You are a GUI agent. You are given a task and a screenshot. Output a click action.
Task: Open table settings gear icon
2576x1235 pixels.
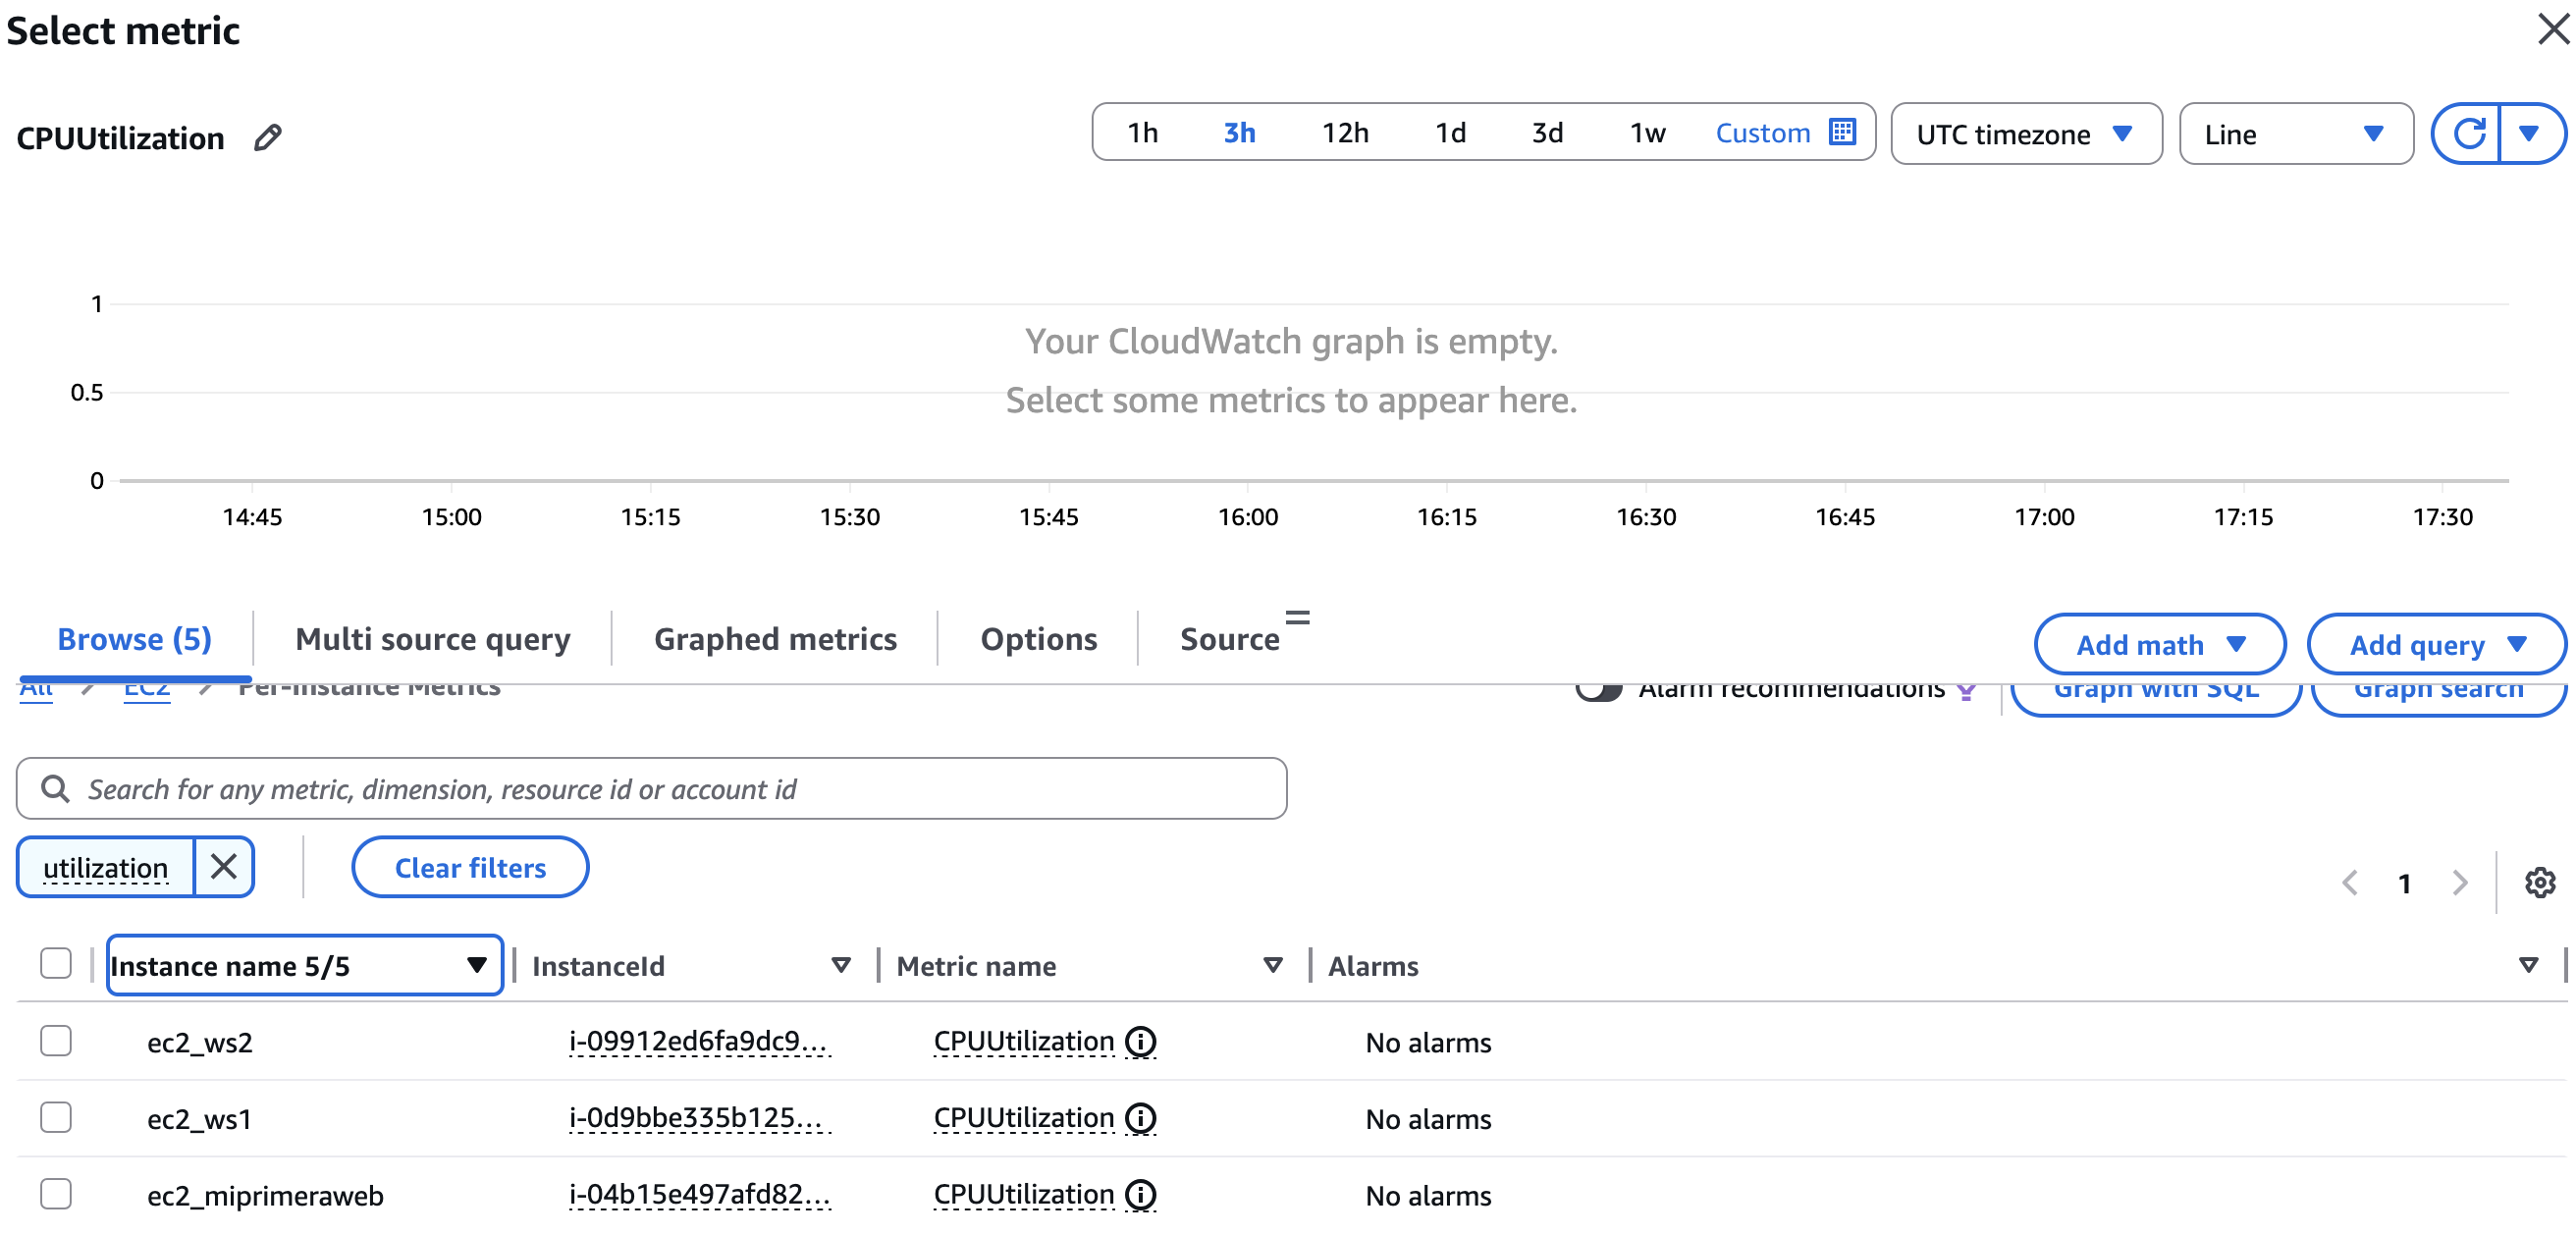click(2539, 882)
